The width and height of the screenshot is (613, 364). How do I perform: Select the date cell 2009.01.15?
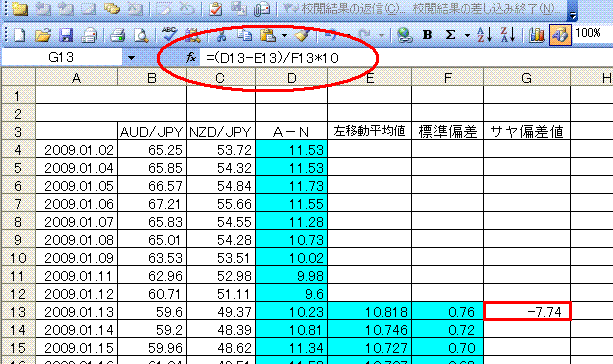click(x=77, y=348)
